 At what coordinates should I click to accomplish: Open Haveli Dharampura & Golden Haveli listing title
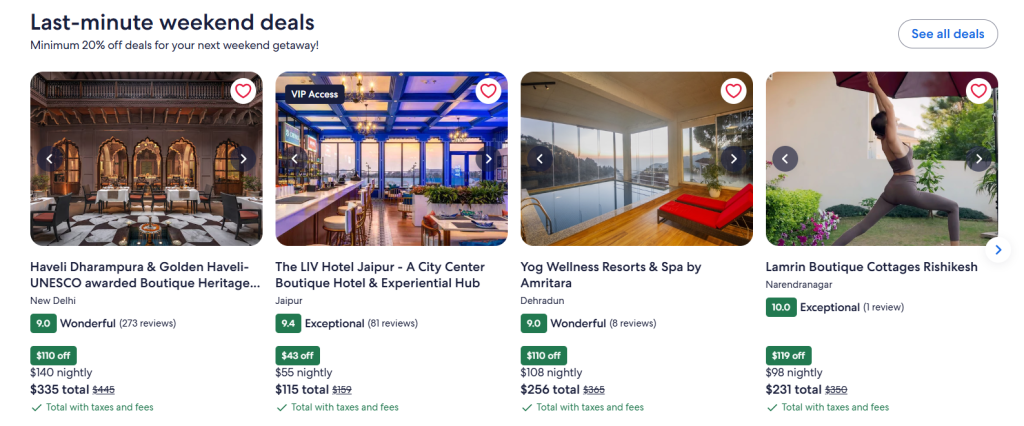(x=145, y=275)
